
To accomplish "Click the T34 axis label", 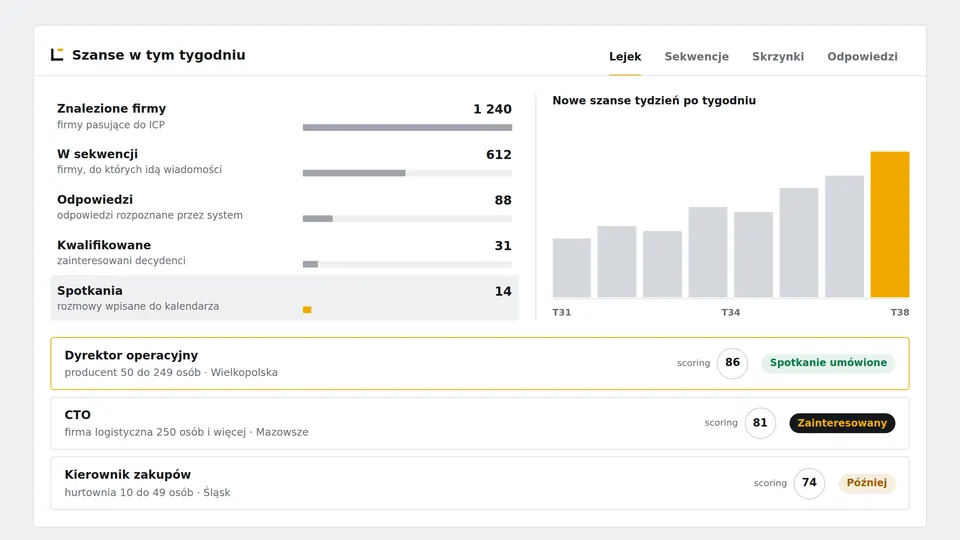I will [x=730, y=312].
